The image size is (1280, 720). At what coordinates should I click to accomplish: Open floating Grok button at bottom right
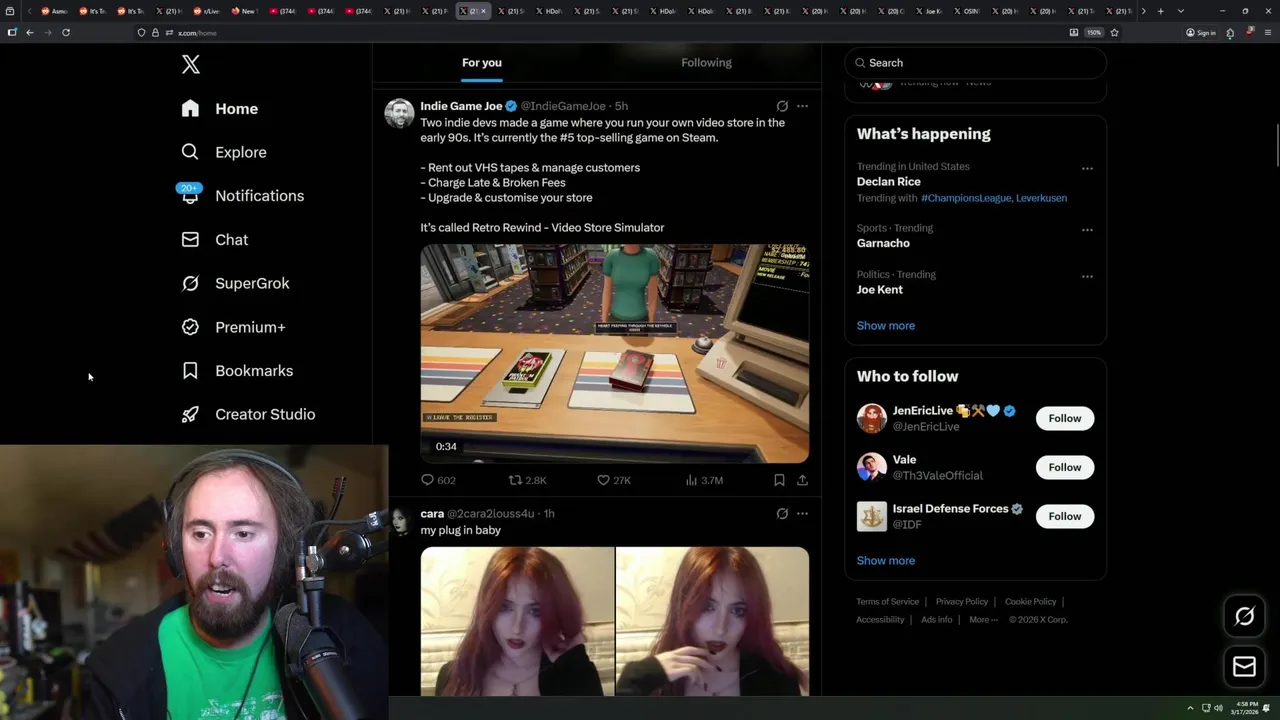coord(1244,617)
